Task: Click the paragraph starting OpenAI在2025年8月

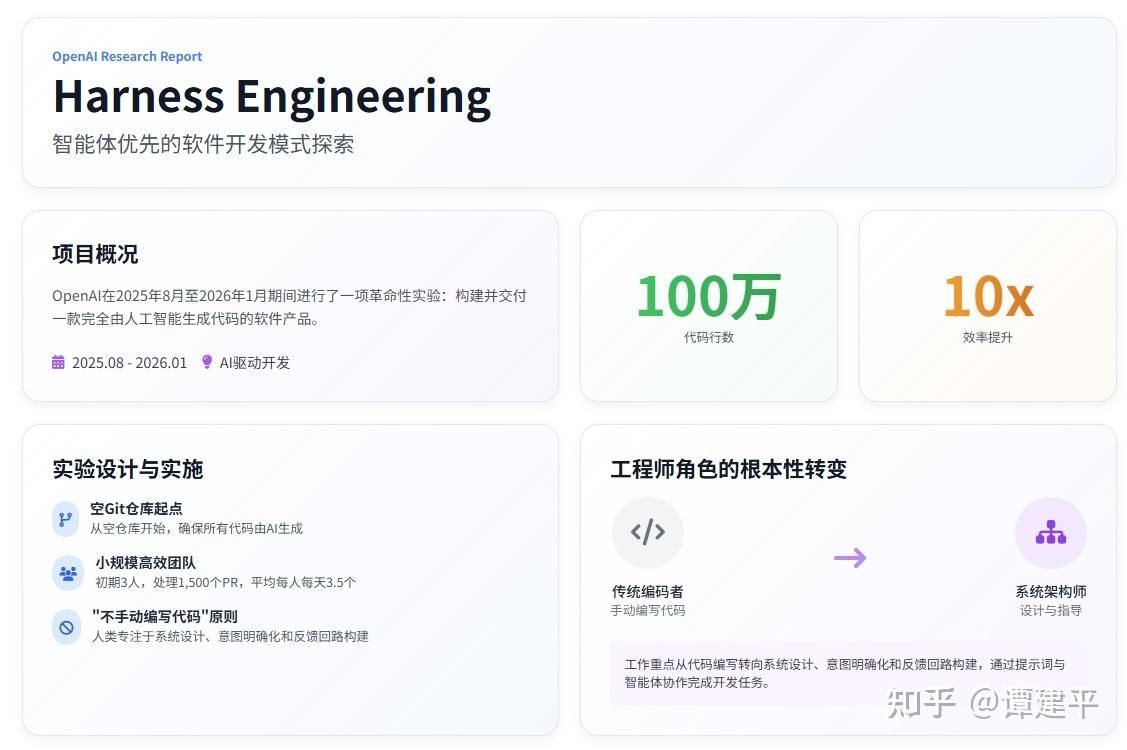Action: (x=290, y=307)
